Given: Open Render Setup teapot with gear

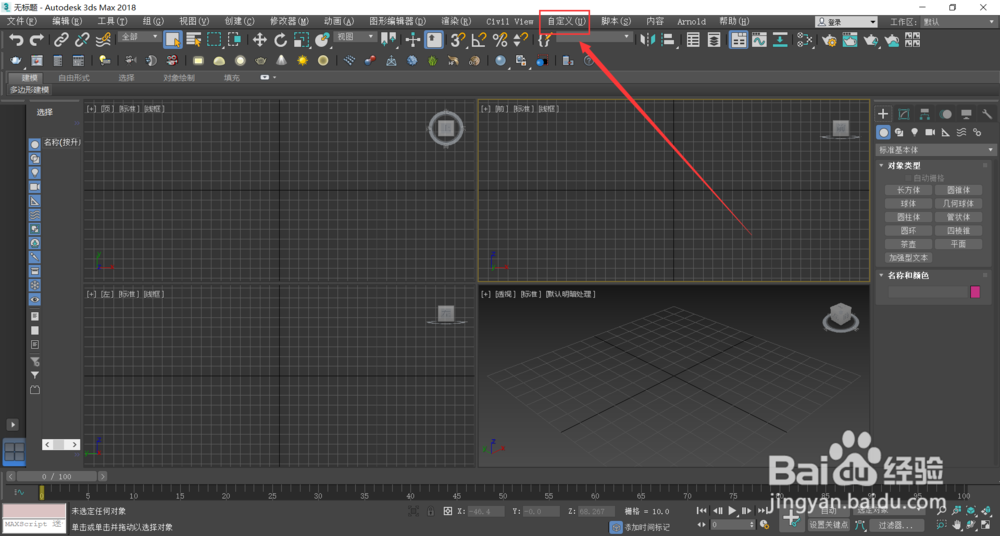Looking at the screenshot, I should pyautogui.click(x=829, y=40).
